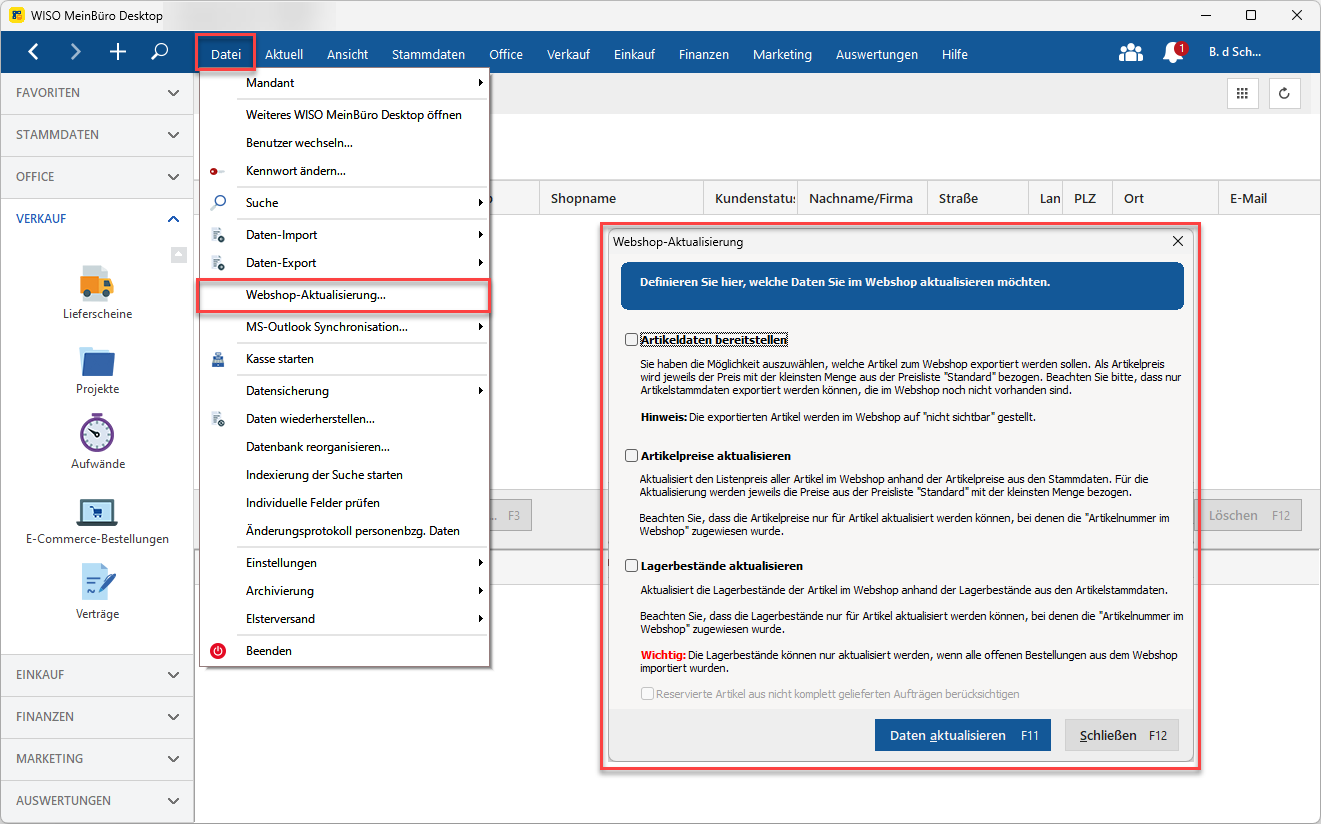Click the small scroll-up arrow in Verkauf panel
This screenshot has height=824, width=1321.
click(x=178, y=255)
